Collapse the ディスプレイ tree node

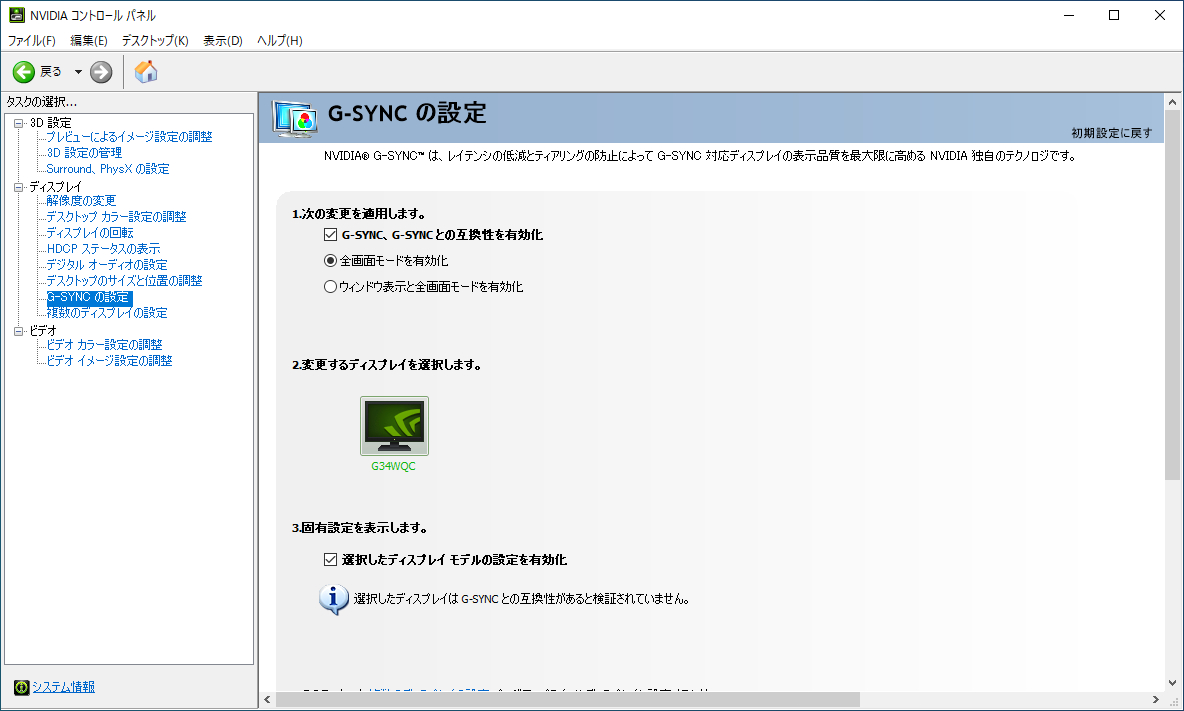pos(19,187)
